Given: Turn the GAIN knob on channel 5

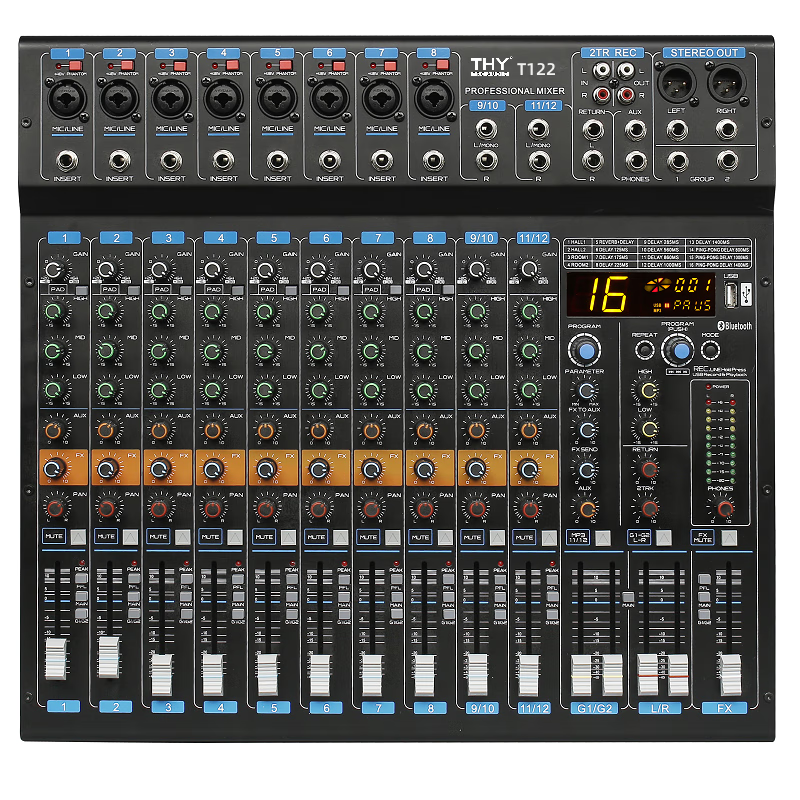Looking at the screenshot, I should click(266, 270).
